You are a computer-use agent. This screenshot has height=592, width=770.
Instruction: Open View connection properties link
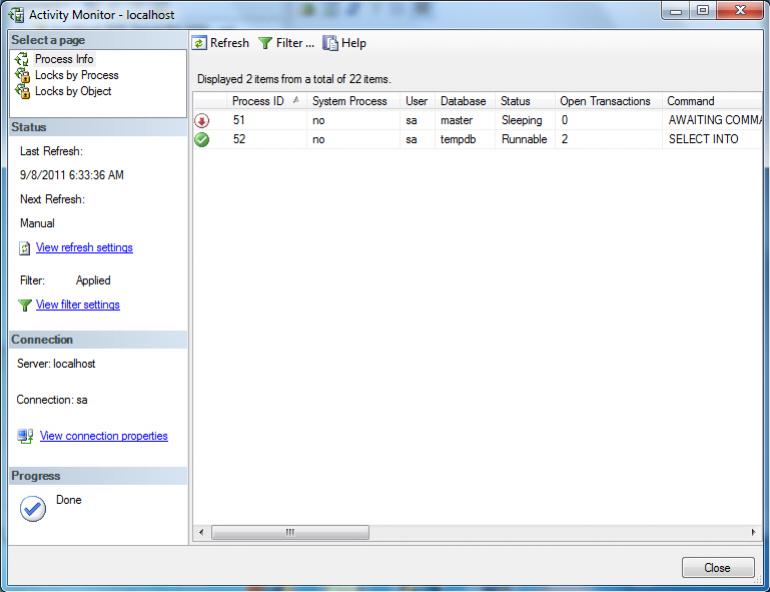(x=104, y=436)
